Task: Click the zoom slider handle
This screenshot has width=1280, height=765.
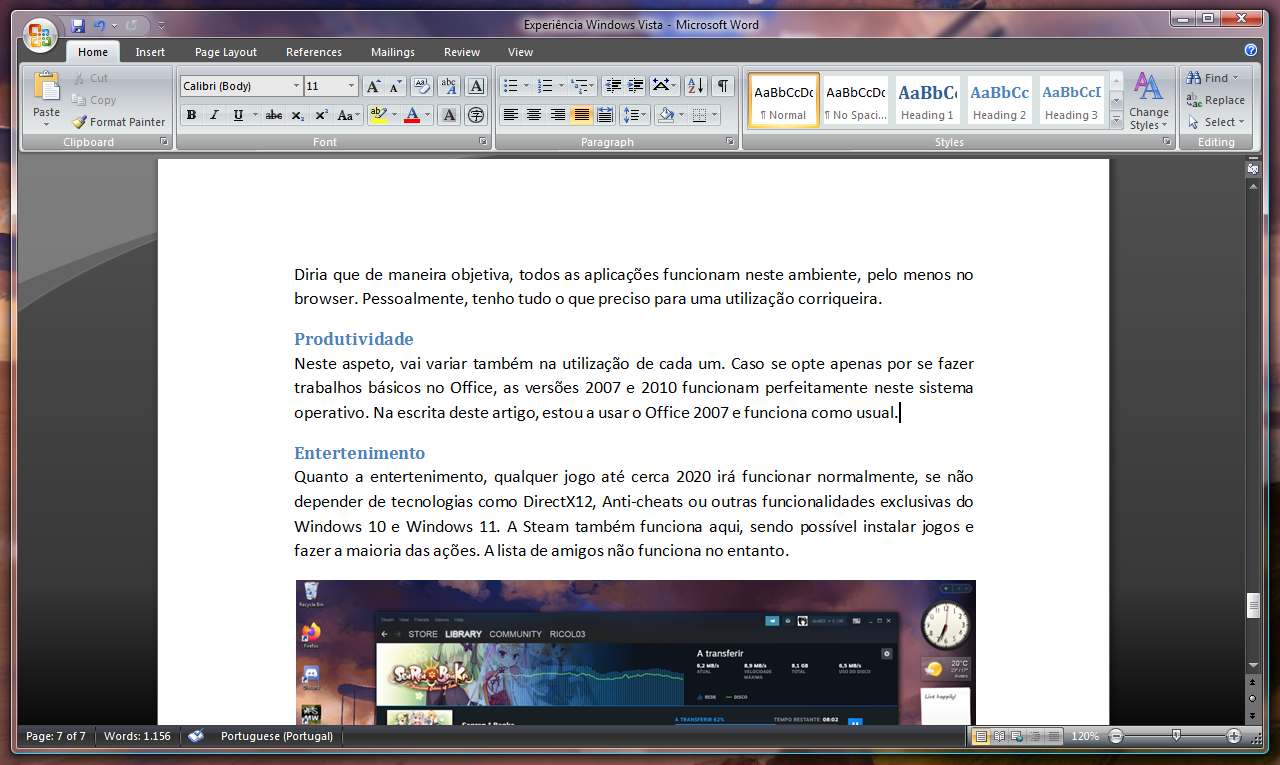Action: 1176,736
